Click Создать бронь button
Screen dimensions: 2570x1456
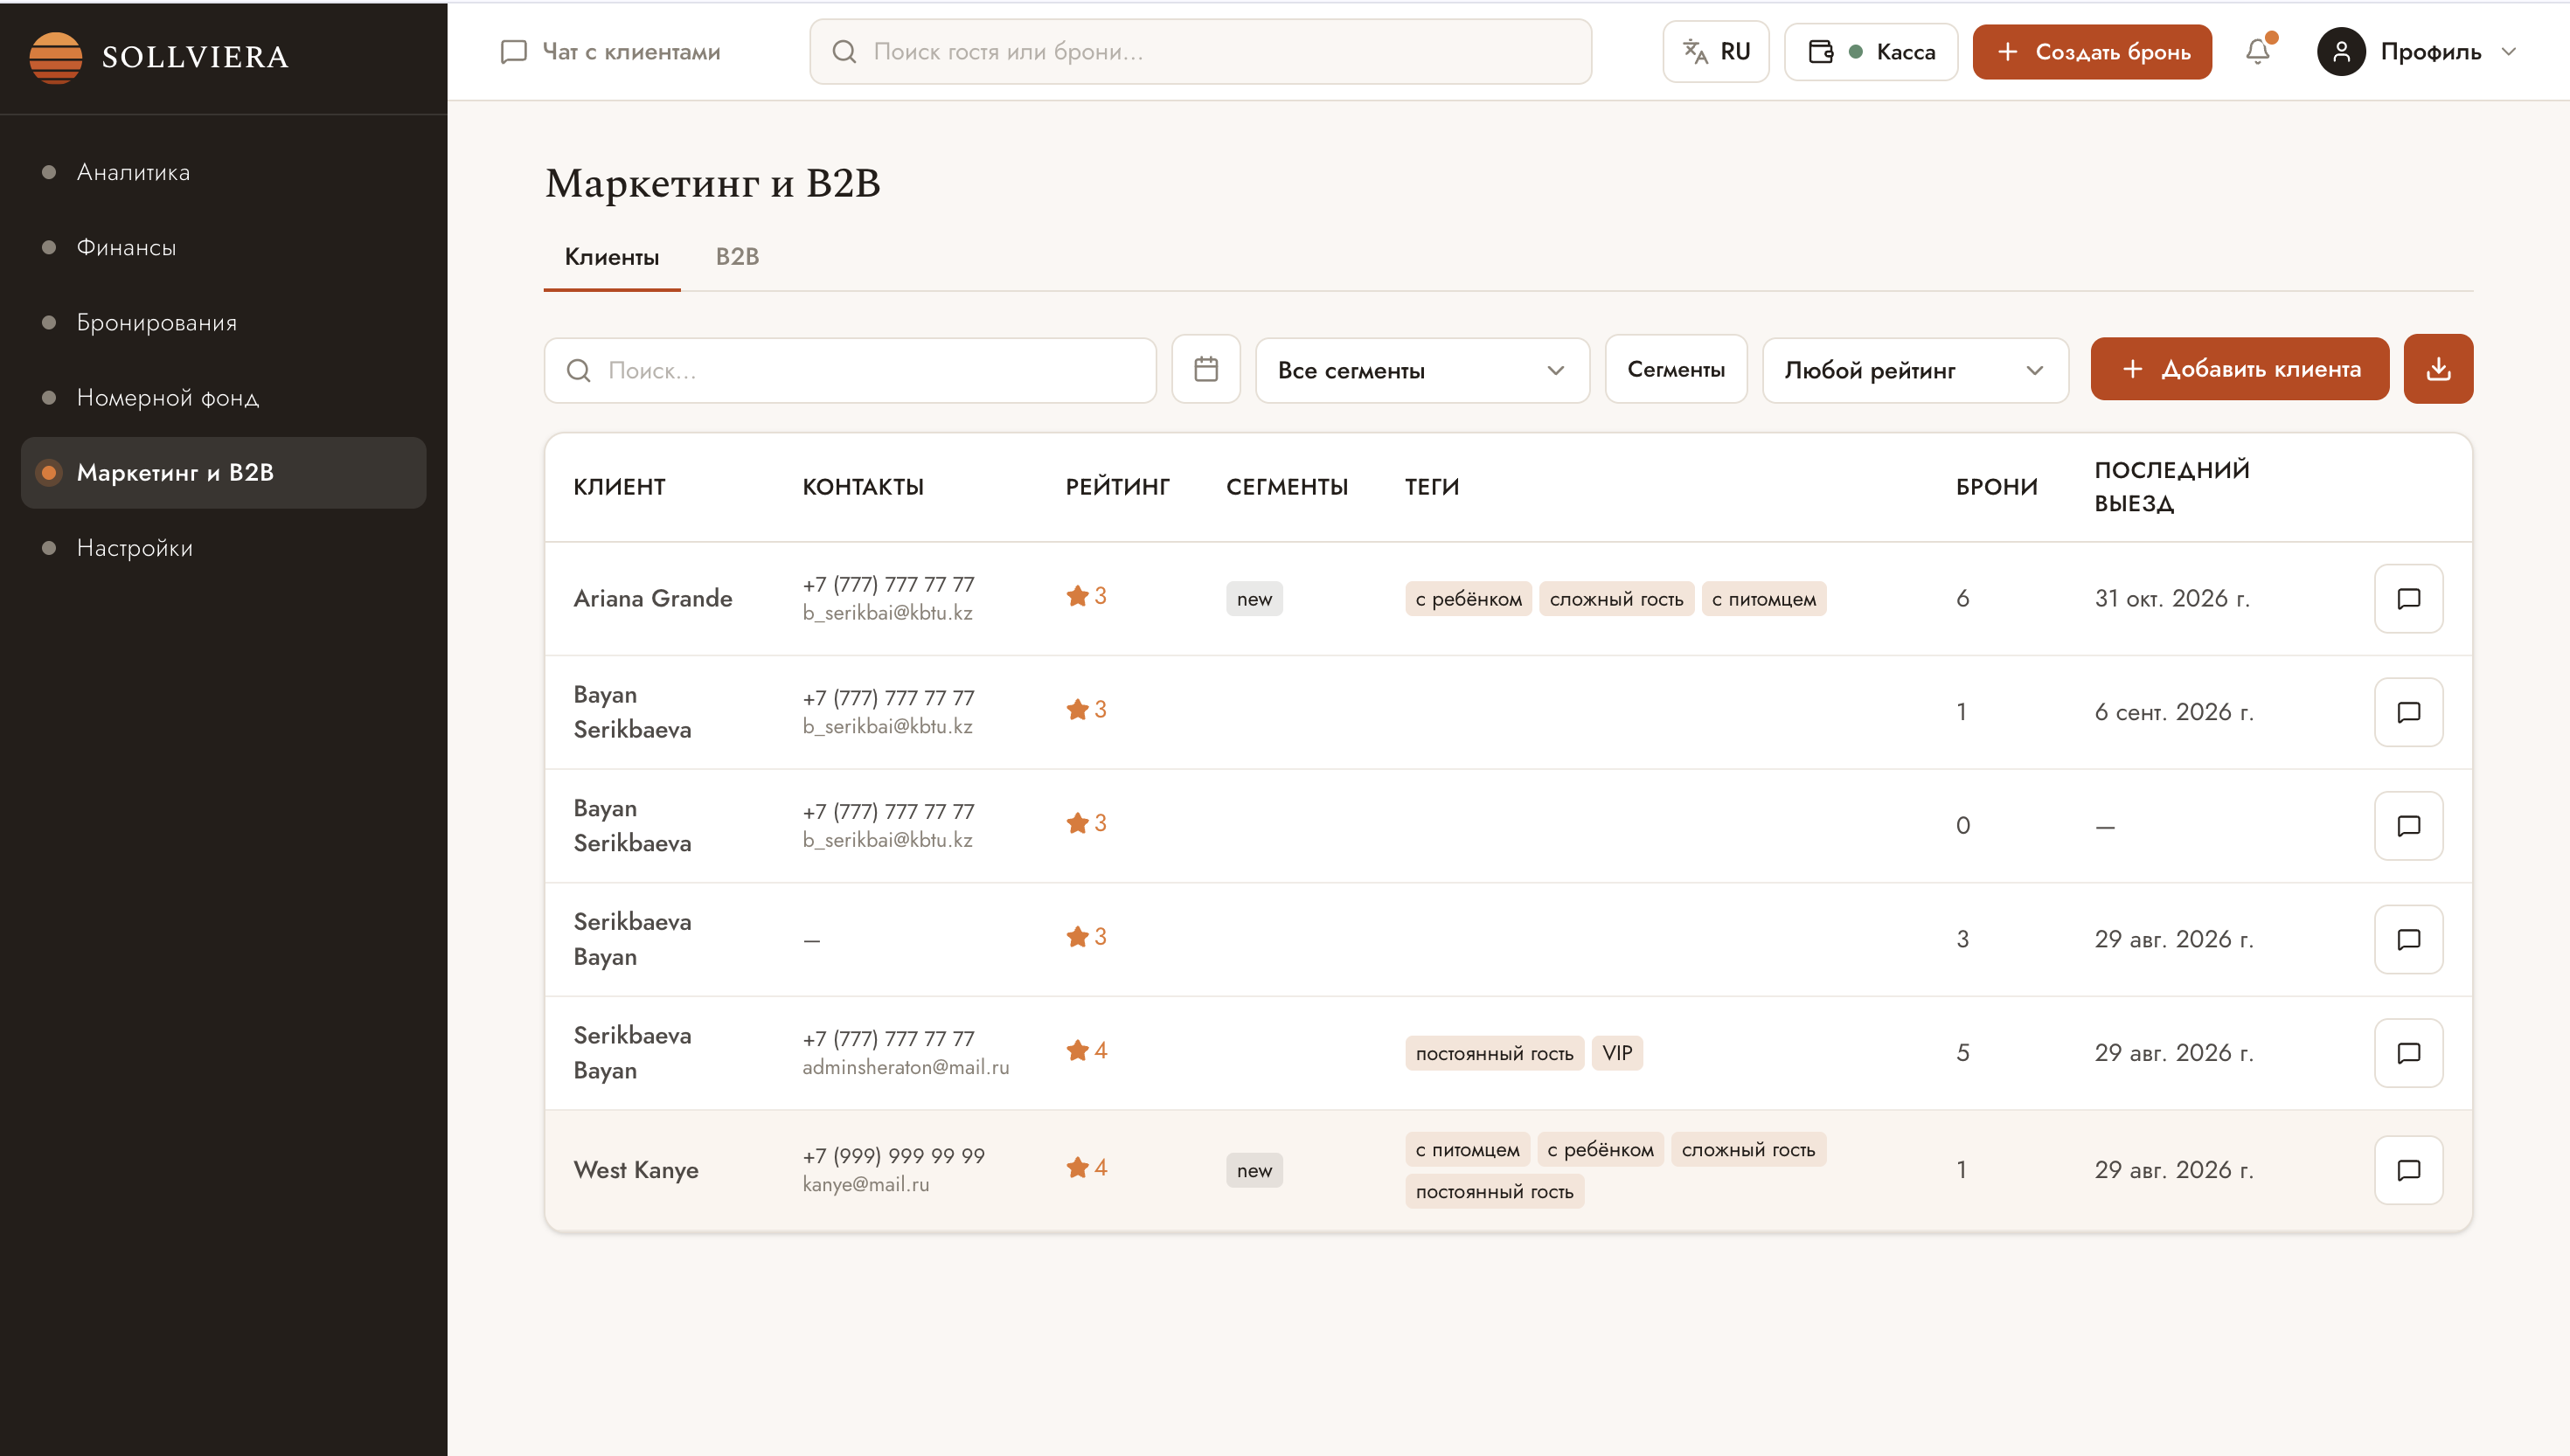pyautogui.click(x=2092, y=52)
